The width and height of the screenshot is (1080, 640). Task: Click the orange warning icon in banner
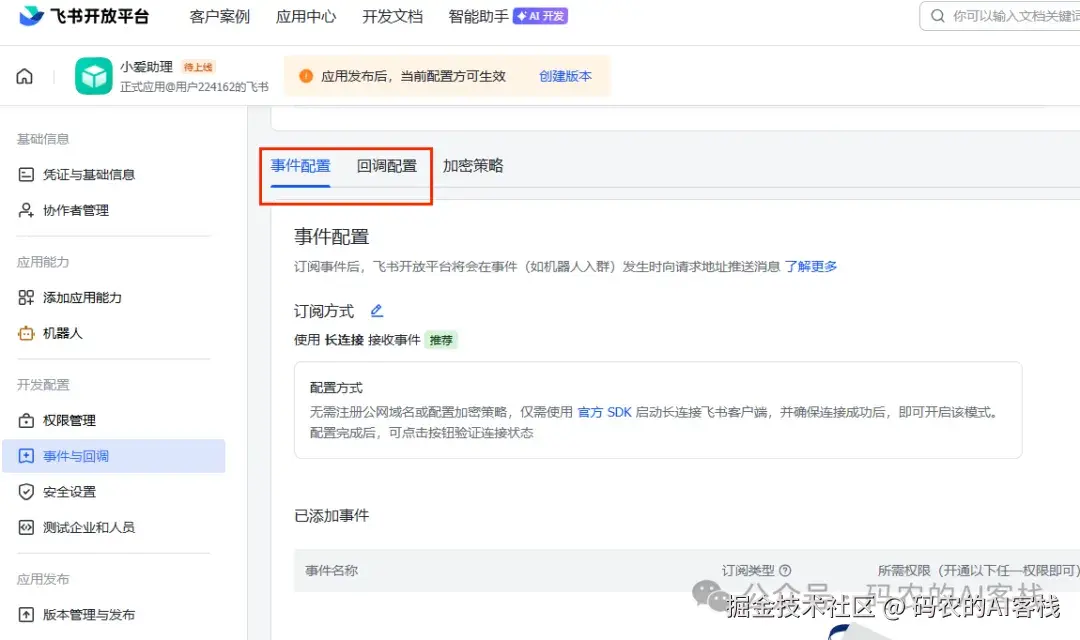pos(306,76)
